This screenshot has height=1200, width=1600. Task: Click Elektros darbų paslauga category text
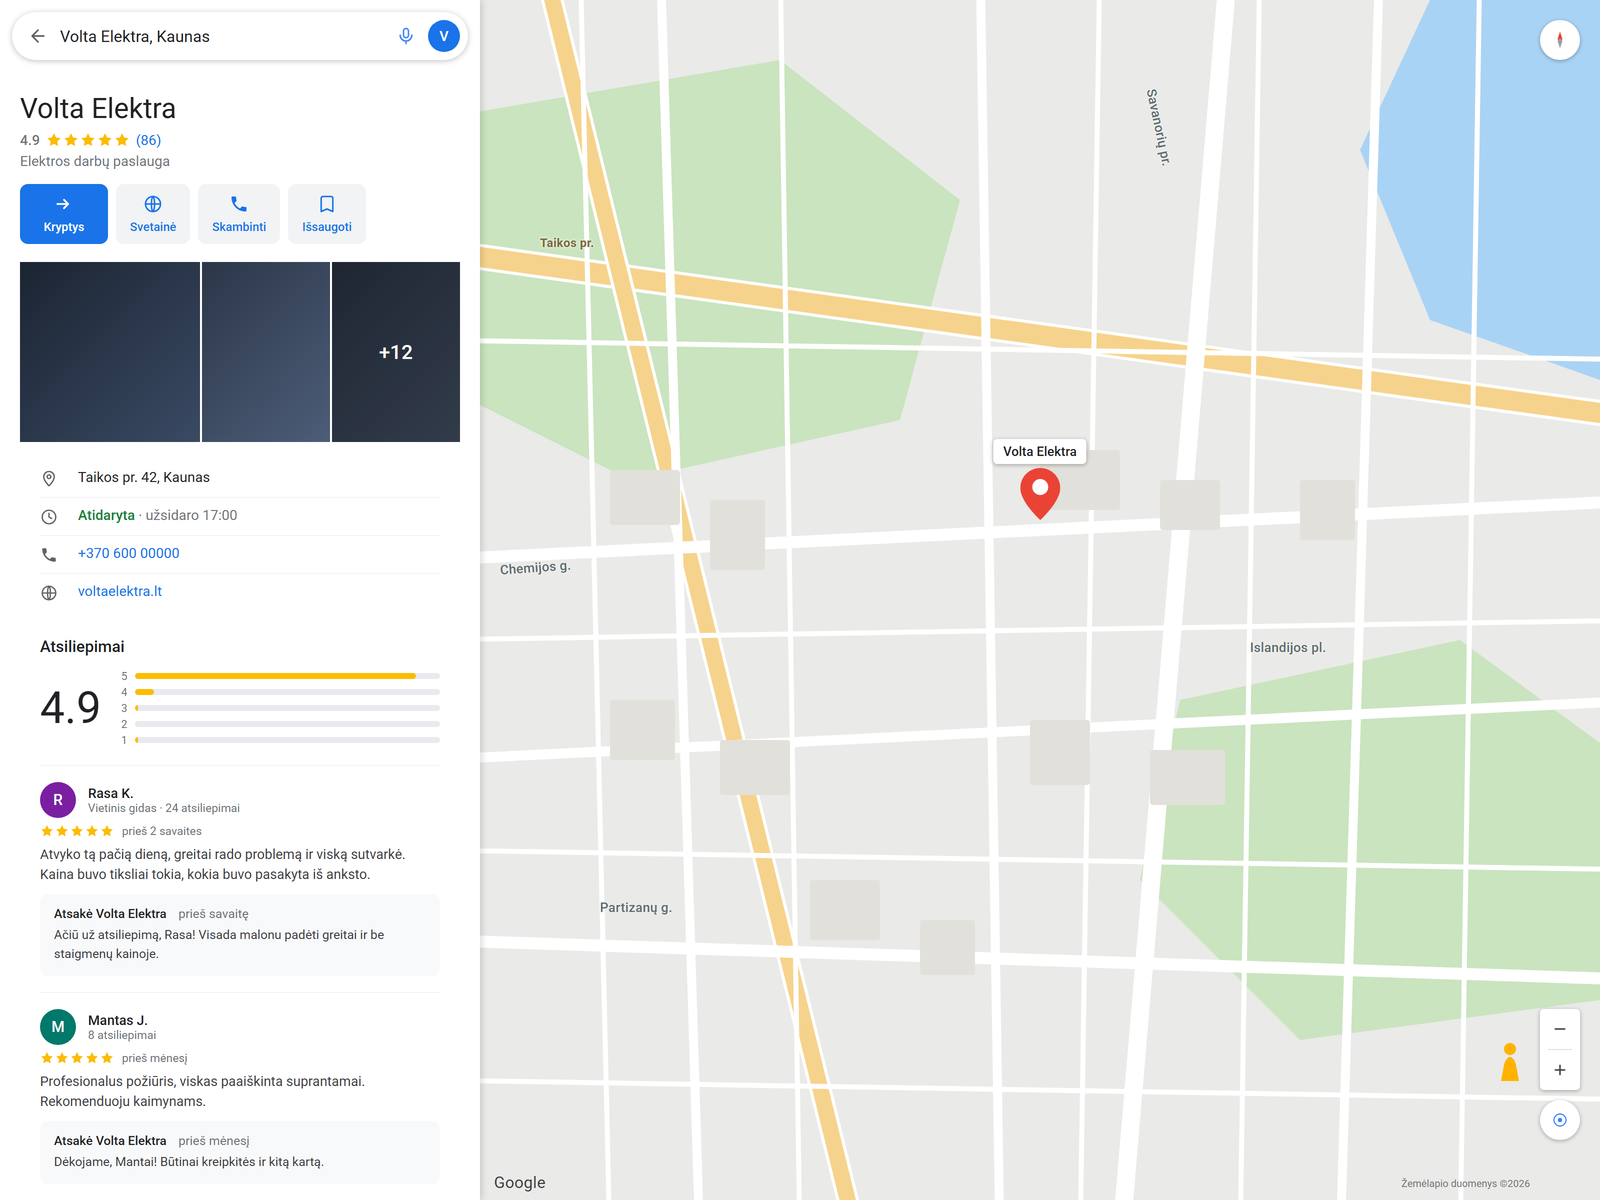pos(95,161)
